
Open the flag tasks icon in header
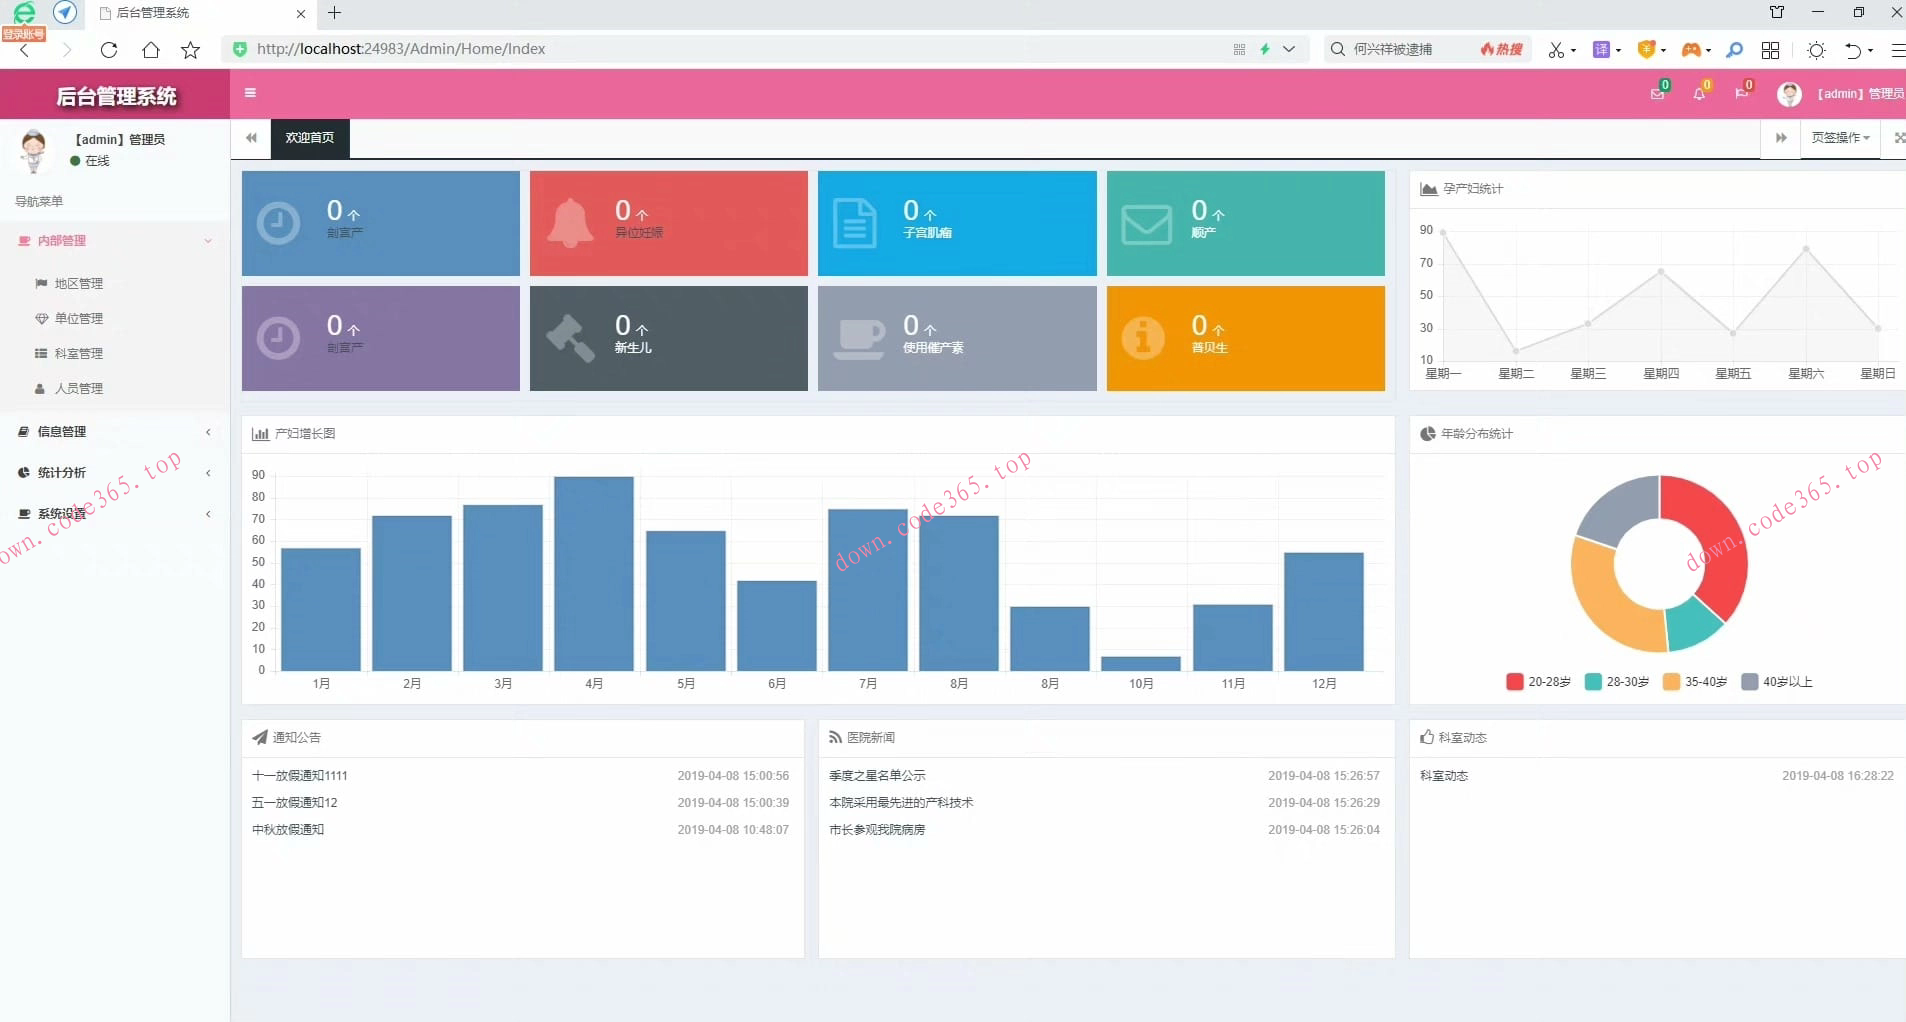pos(1741,94)
